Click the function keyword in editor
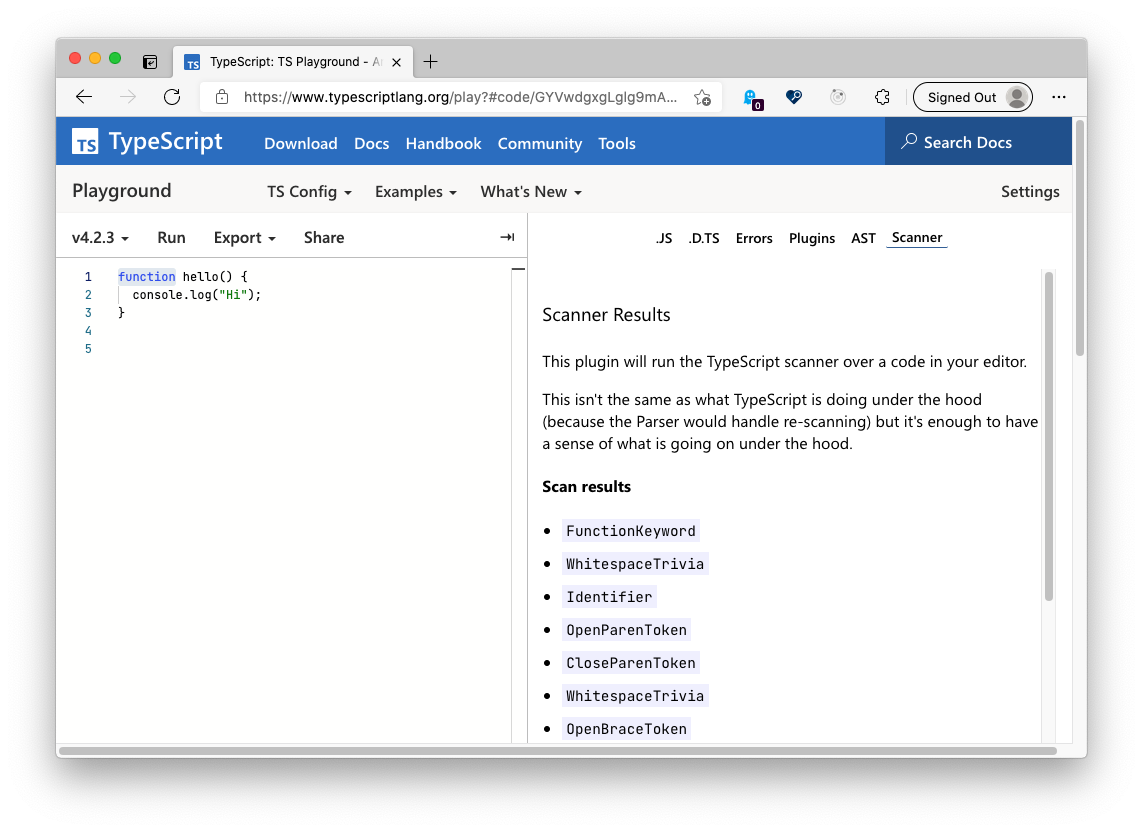This screenshot has width=1143, height=832. coord(147,276)
